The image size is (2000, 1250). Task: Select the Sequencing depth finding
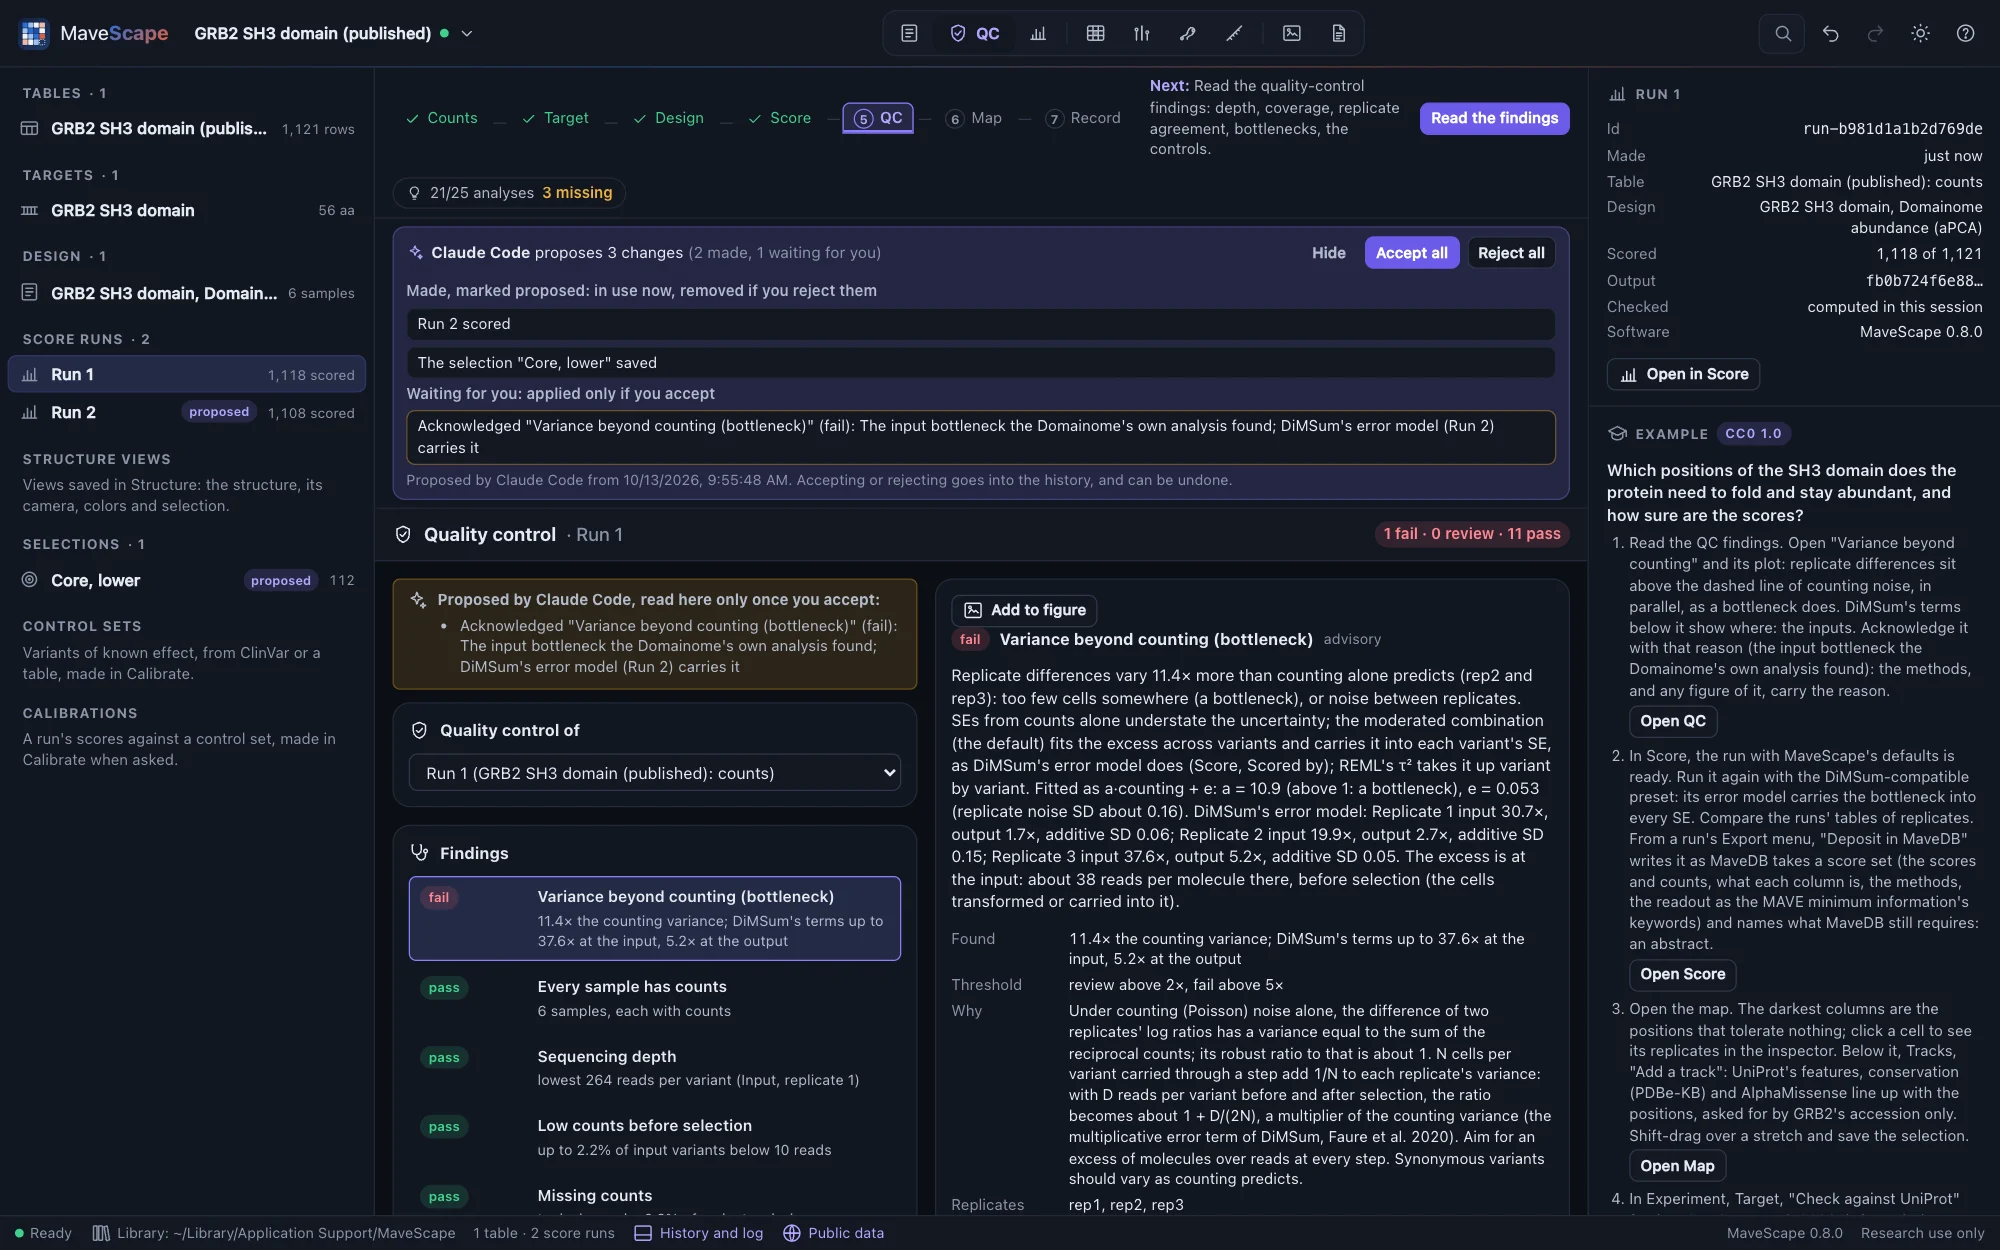point(654,1067)
